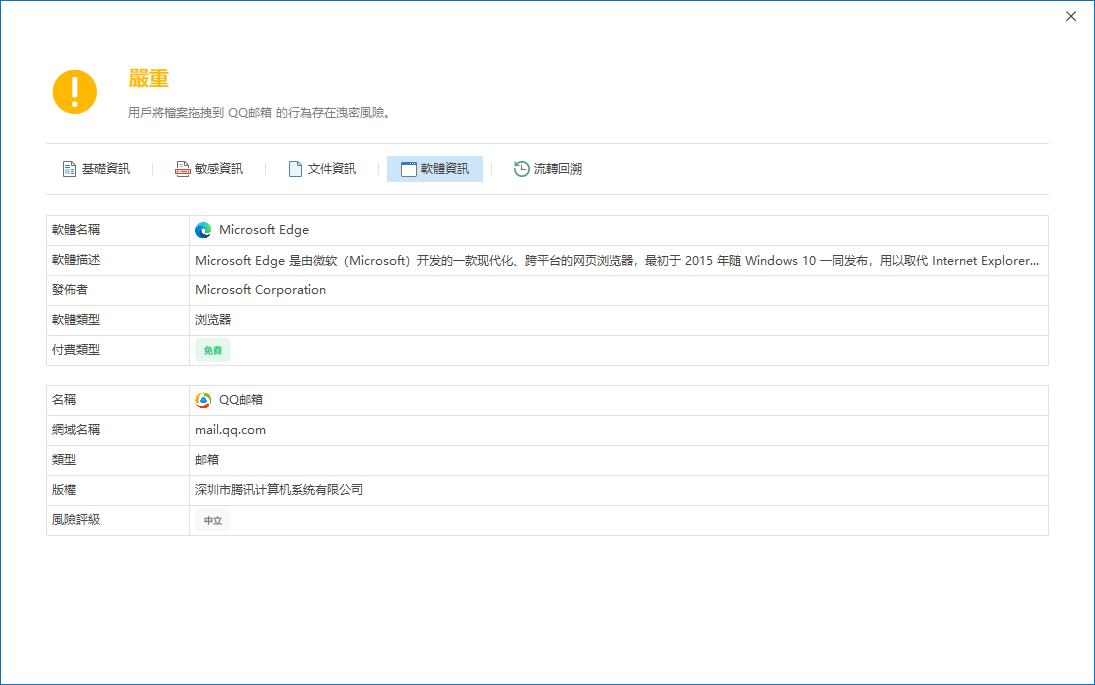
Task: Click the Microsoft Corporation publisher value
Action: coord(260,290)
